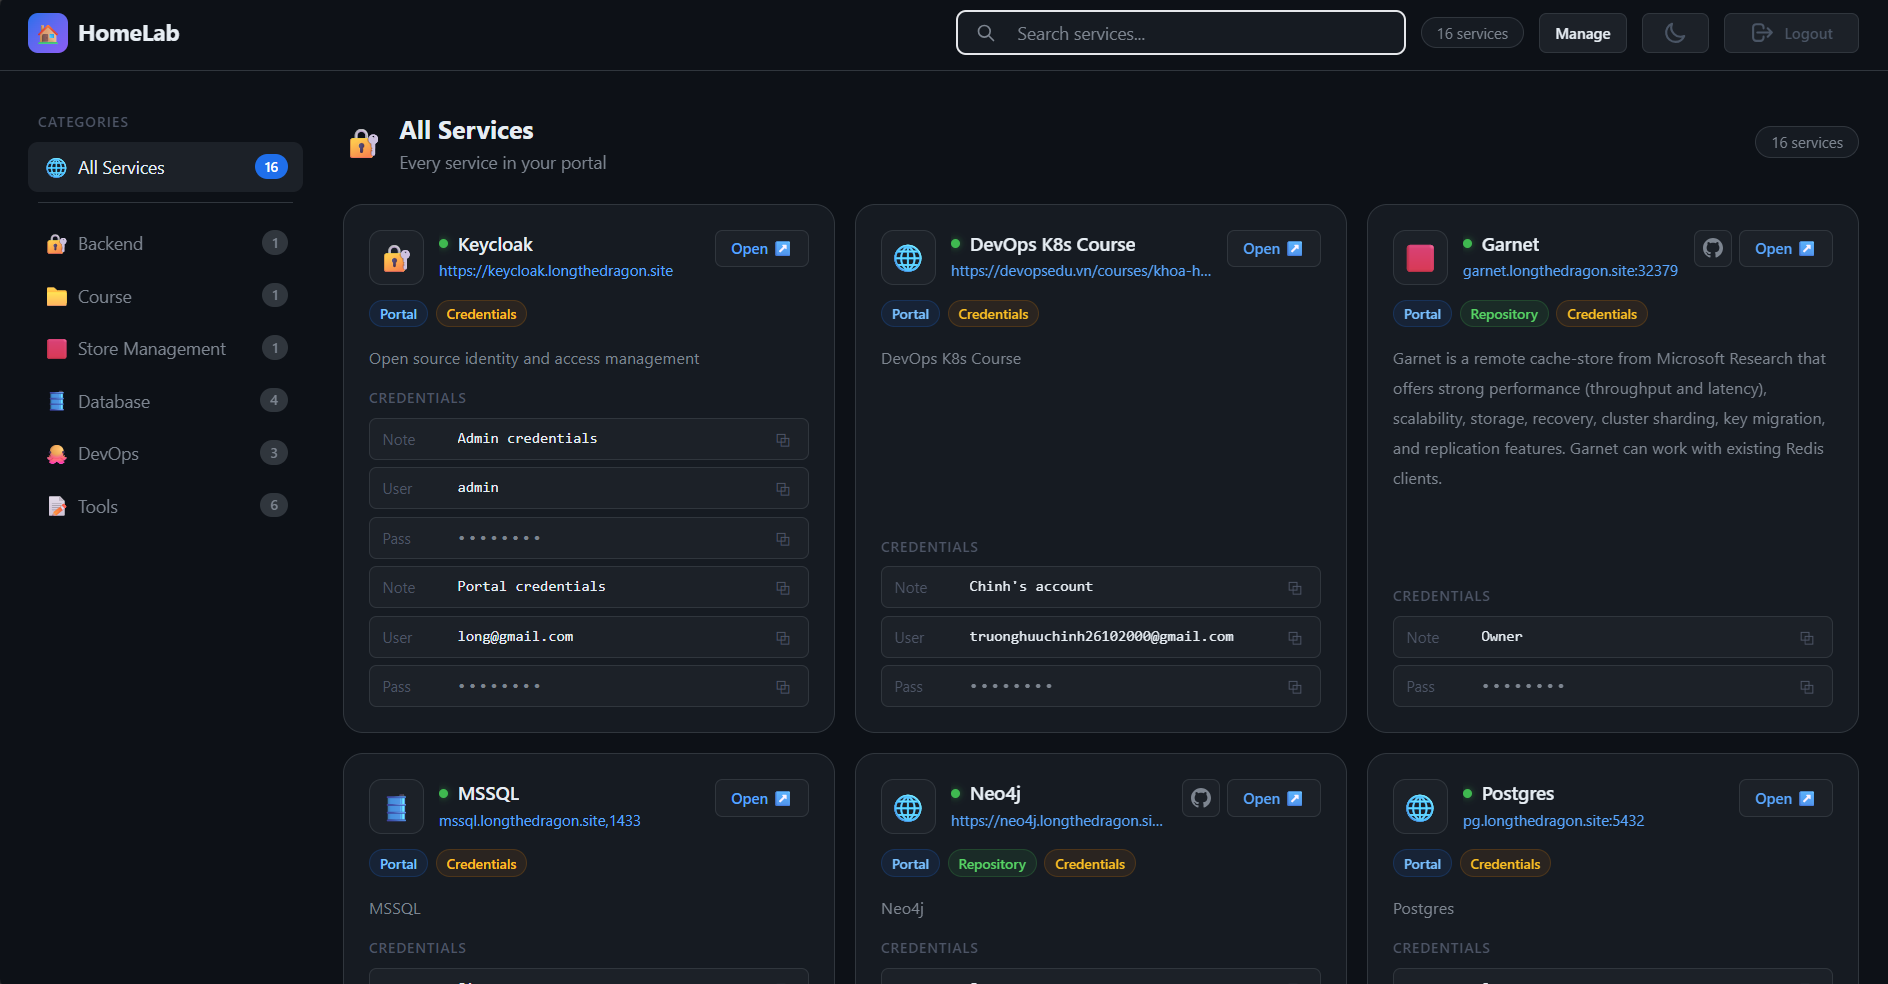Viewport: 1888px width, 984px height.
Task: Click MSSQL database service icon
Action: tap(397, 807)
